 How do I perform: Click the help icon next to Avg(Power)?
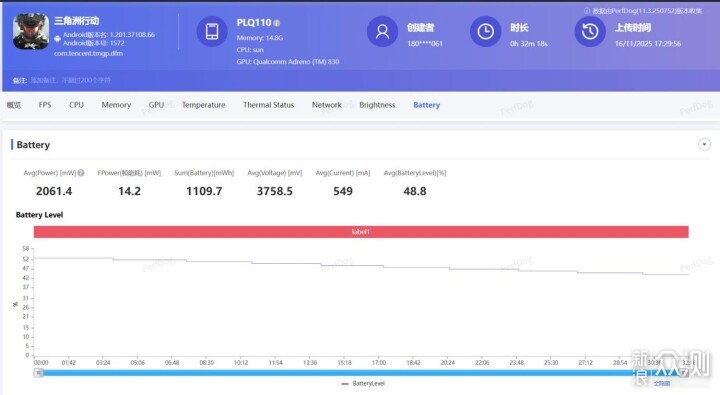[x=81, y=173]
